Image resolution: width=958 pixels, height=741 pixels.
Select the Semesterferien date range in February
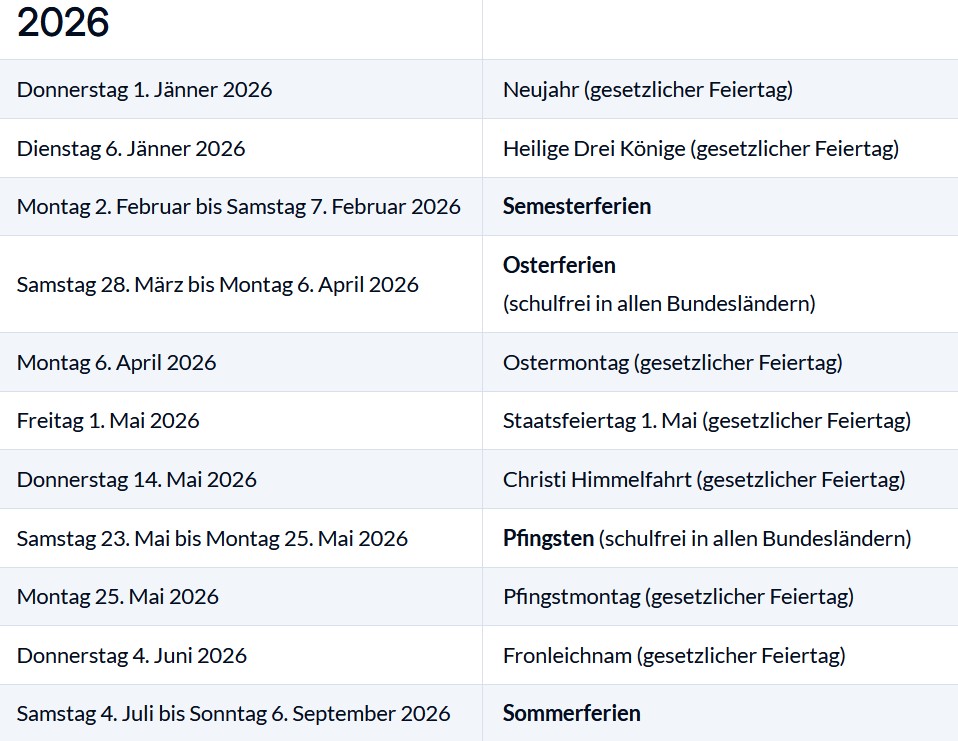pos(238,207)
